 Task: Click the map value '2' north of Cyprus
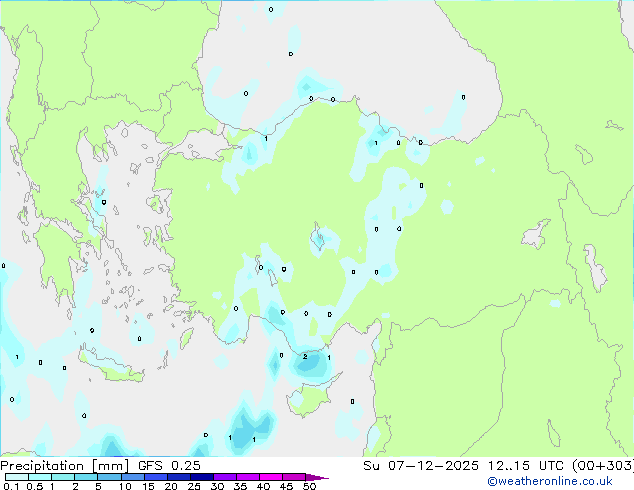(305, 357)
